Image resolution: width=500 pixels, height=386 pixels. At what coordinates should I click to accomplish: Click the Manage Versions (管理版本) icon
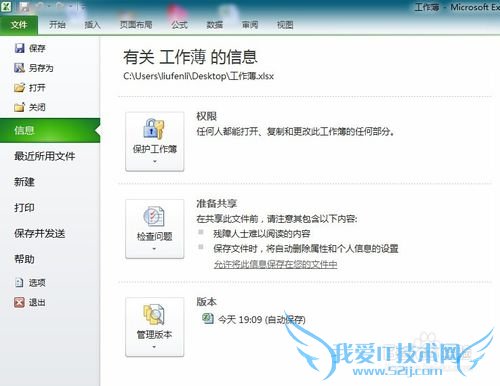[154, 314]
